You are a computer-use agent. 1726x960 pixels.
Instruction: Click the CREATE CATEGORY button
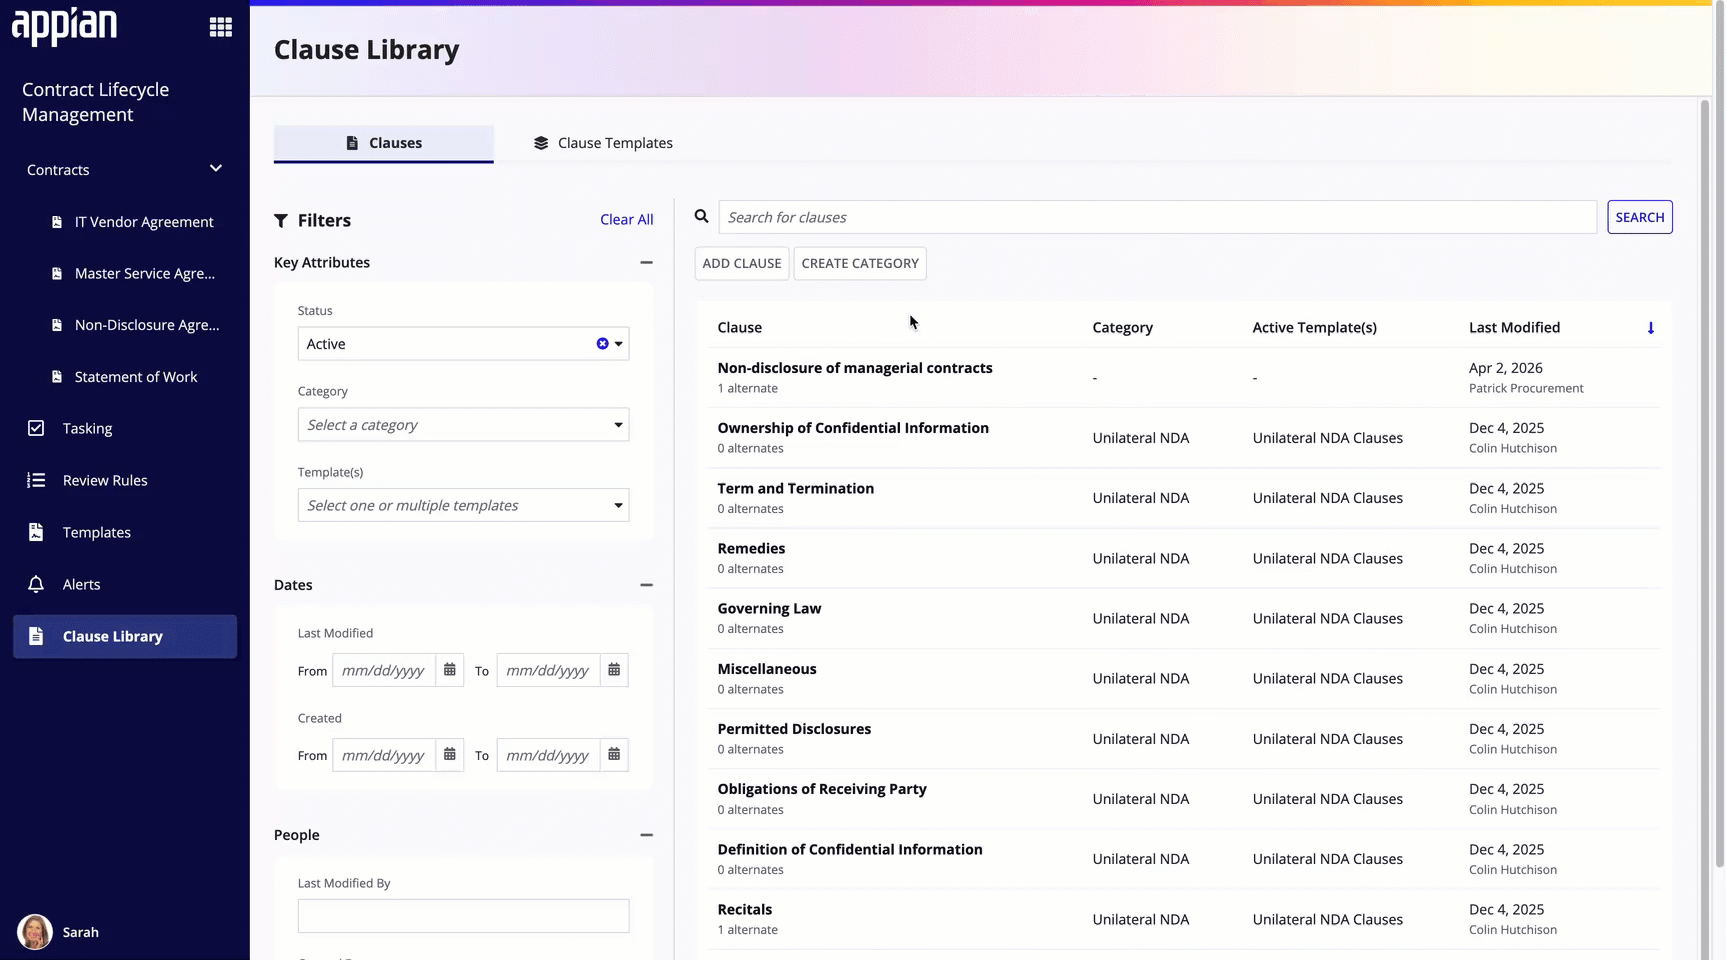coord(860,263)
